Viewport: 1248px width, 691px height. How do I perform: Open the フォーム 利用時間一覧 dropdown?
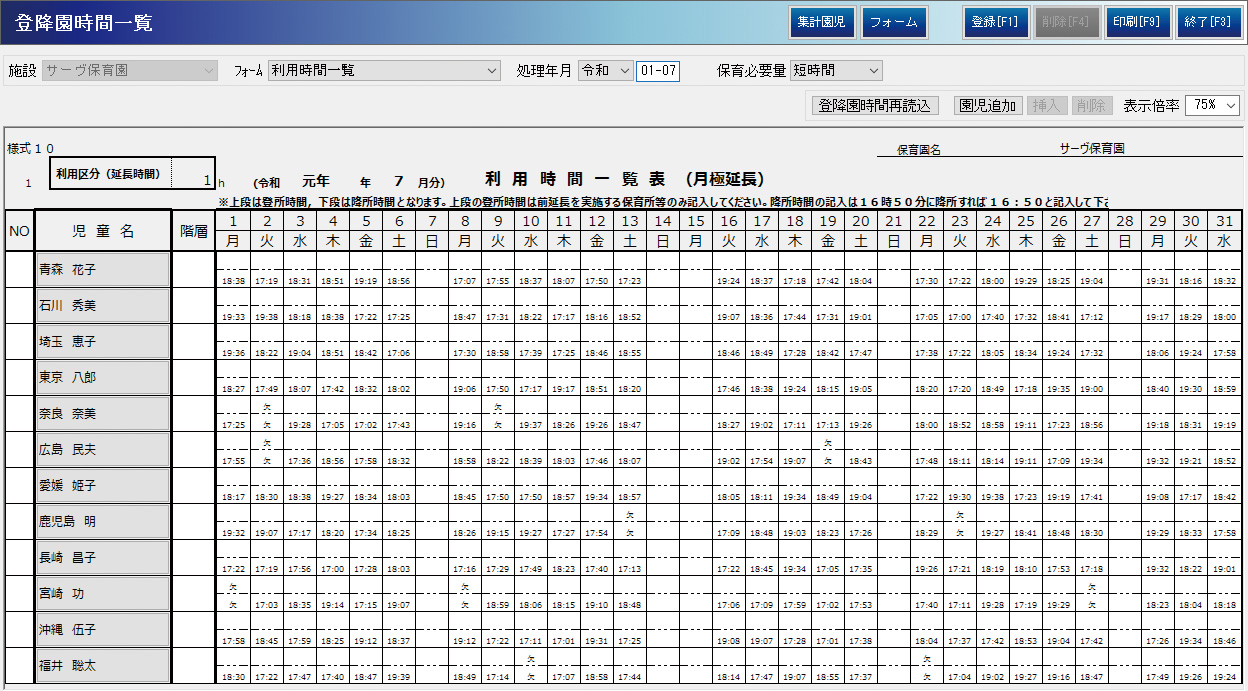click(383, 70)
